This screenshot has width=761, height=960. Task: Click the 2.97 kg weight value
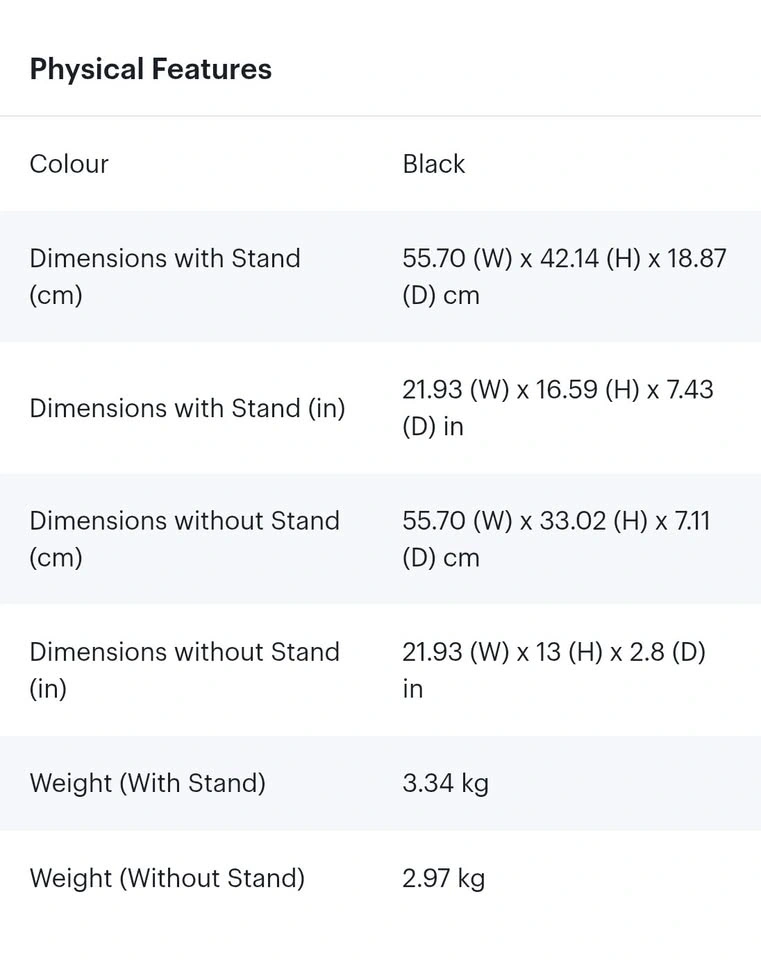(x=443, y=878)
